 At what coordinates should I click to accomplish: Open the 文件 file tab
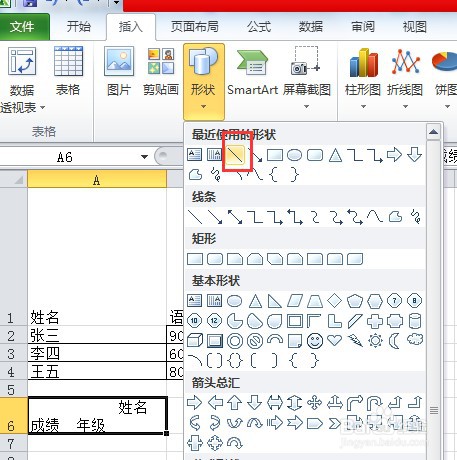(24, 27)
